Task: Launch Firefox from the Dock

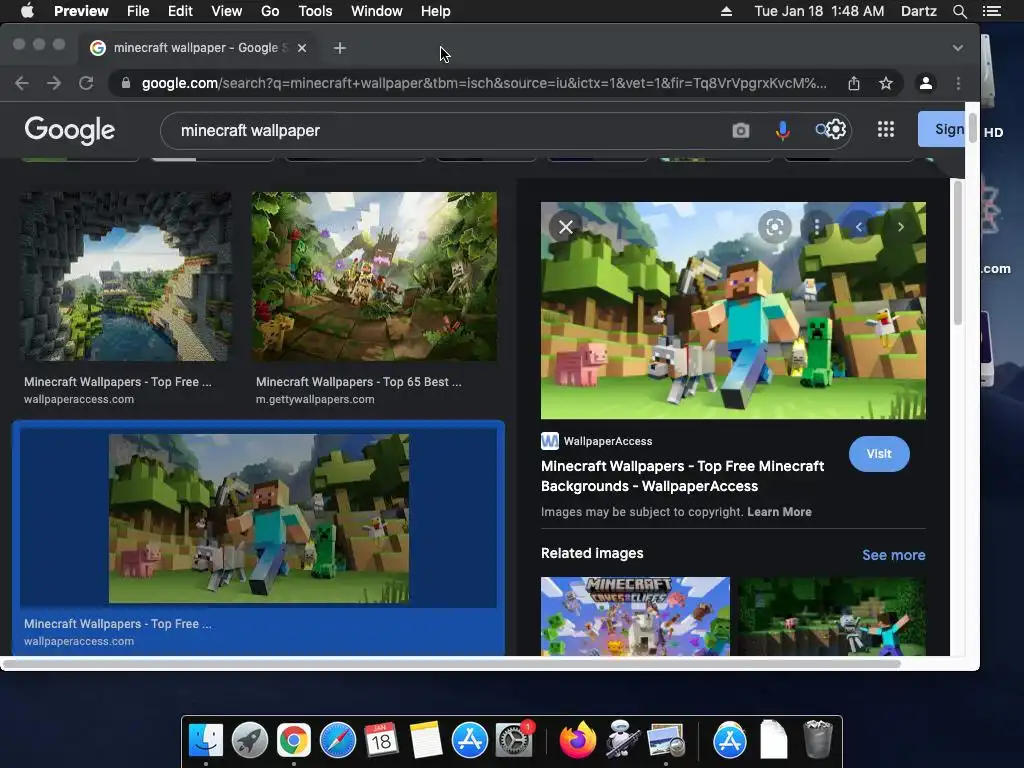Action: point(578,740)
